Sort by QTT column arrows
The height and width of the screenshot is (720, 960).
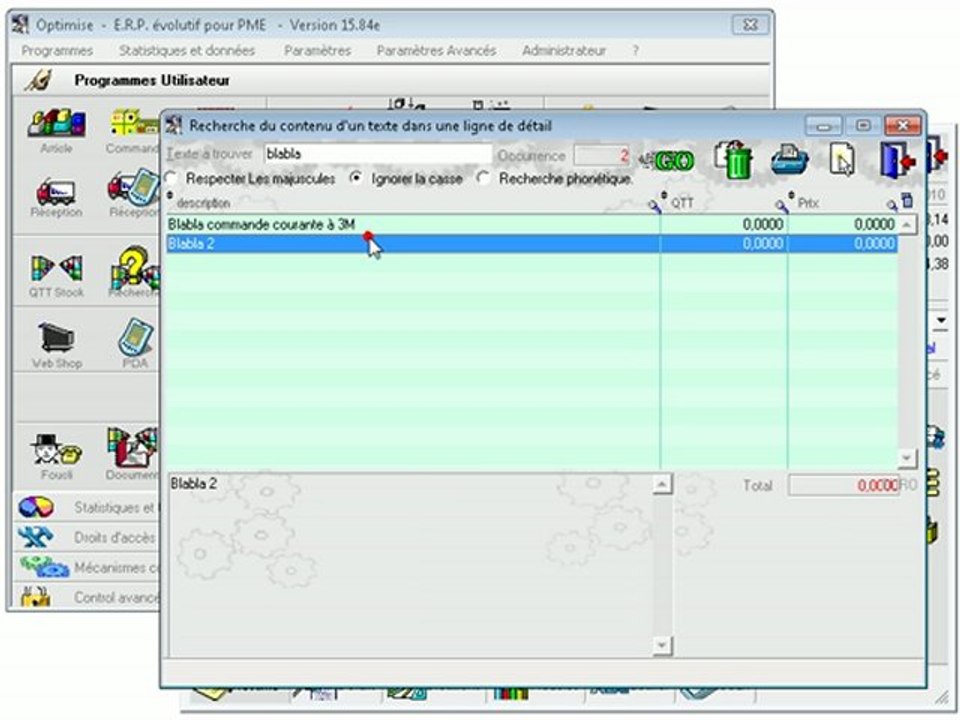point(664,196)
